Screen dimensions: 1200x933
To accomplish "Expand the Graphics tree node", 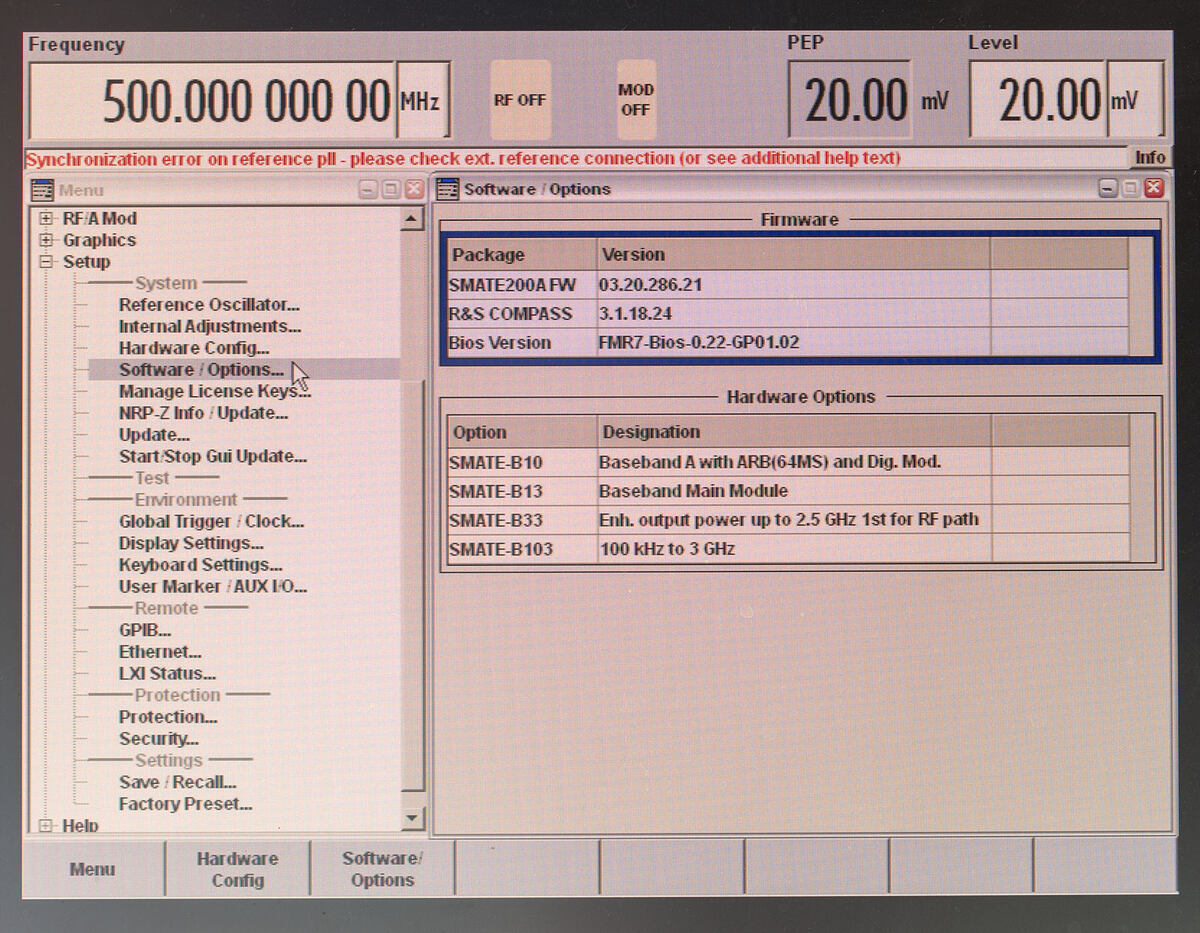I will [x=45, y=241].
